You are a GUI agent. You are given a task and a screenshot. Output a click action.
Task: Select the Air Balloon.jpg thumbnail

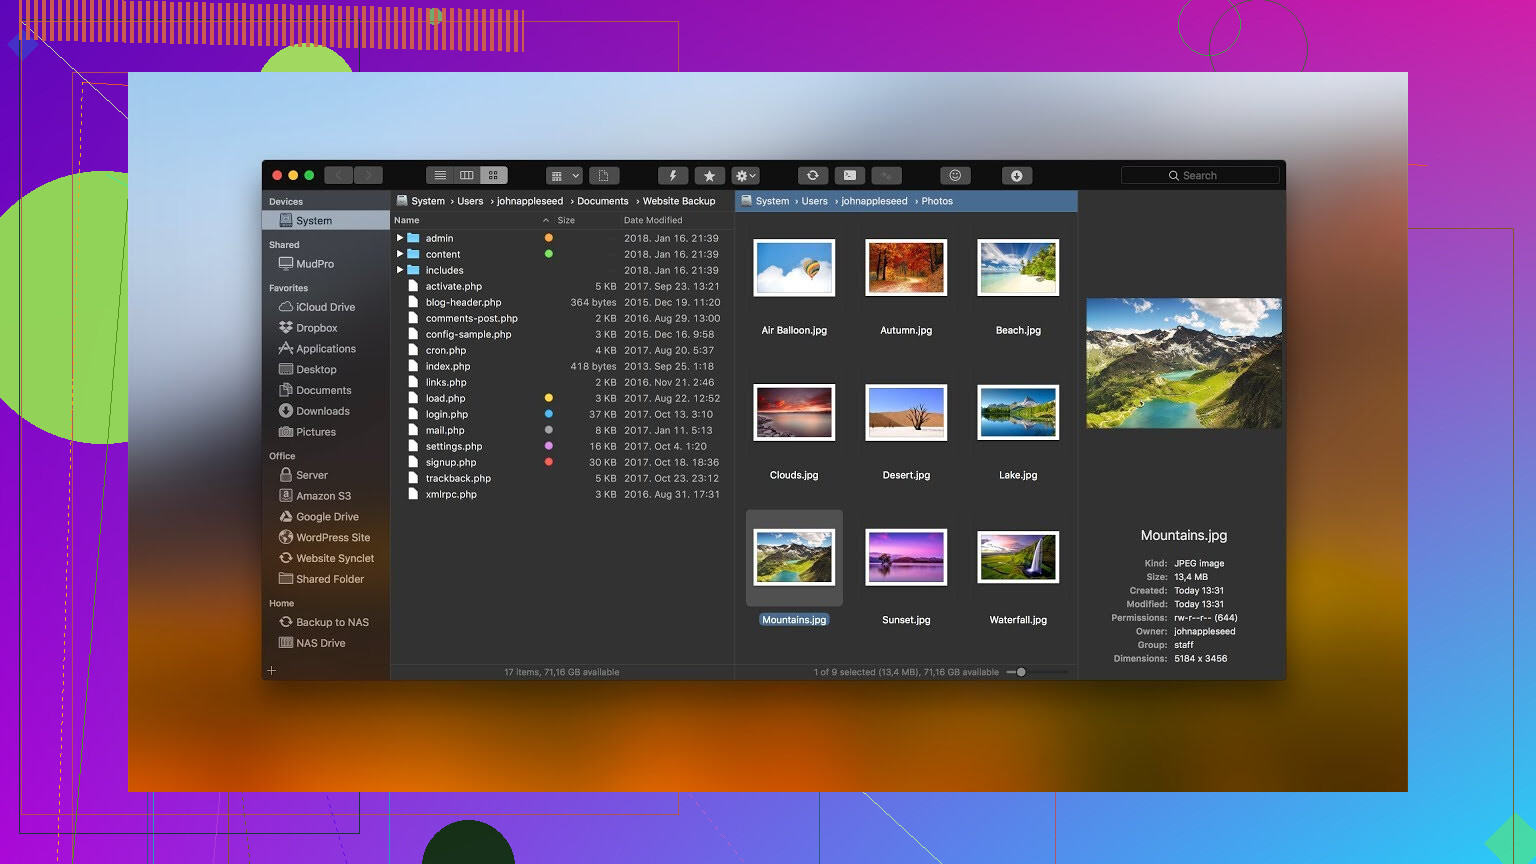pos(794,268)
